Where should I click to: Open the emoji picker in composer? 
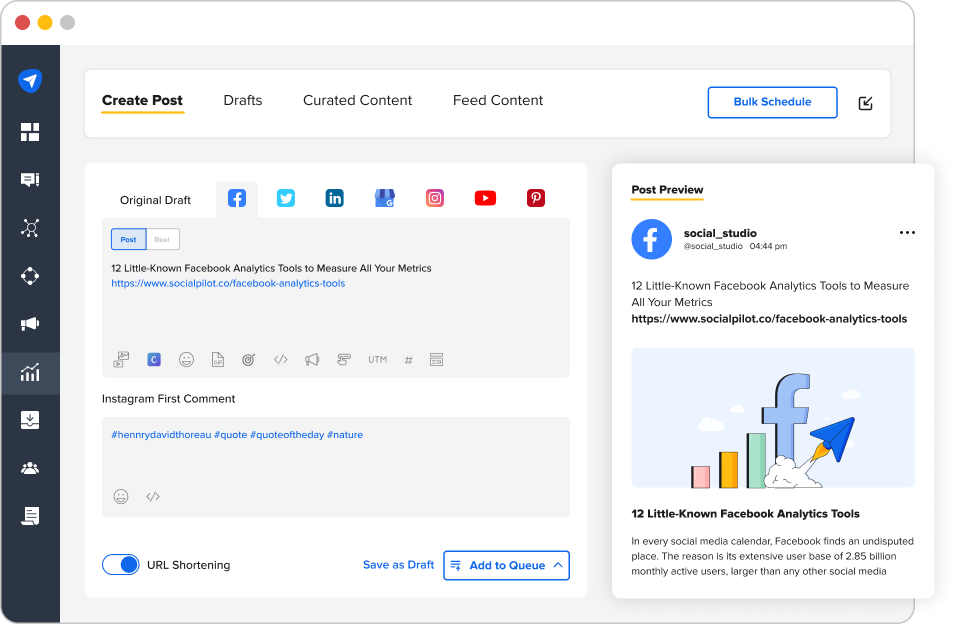coord(187,359)
